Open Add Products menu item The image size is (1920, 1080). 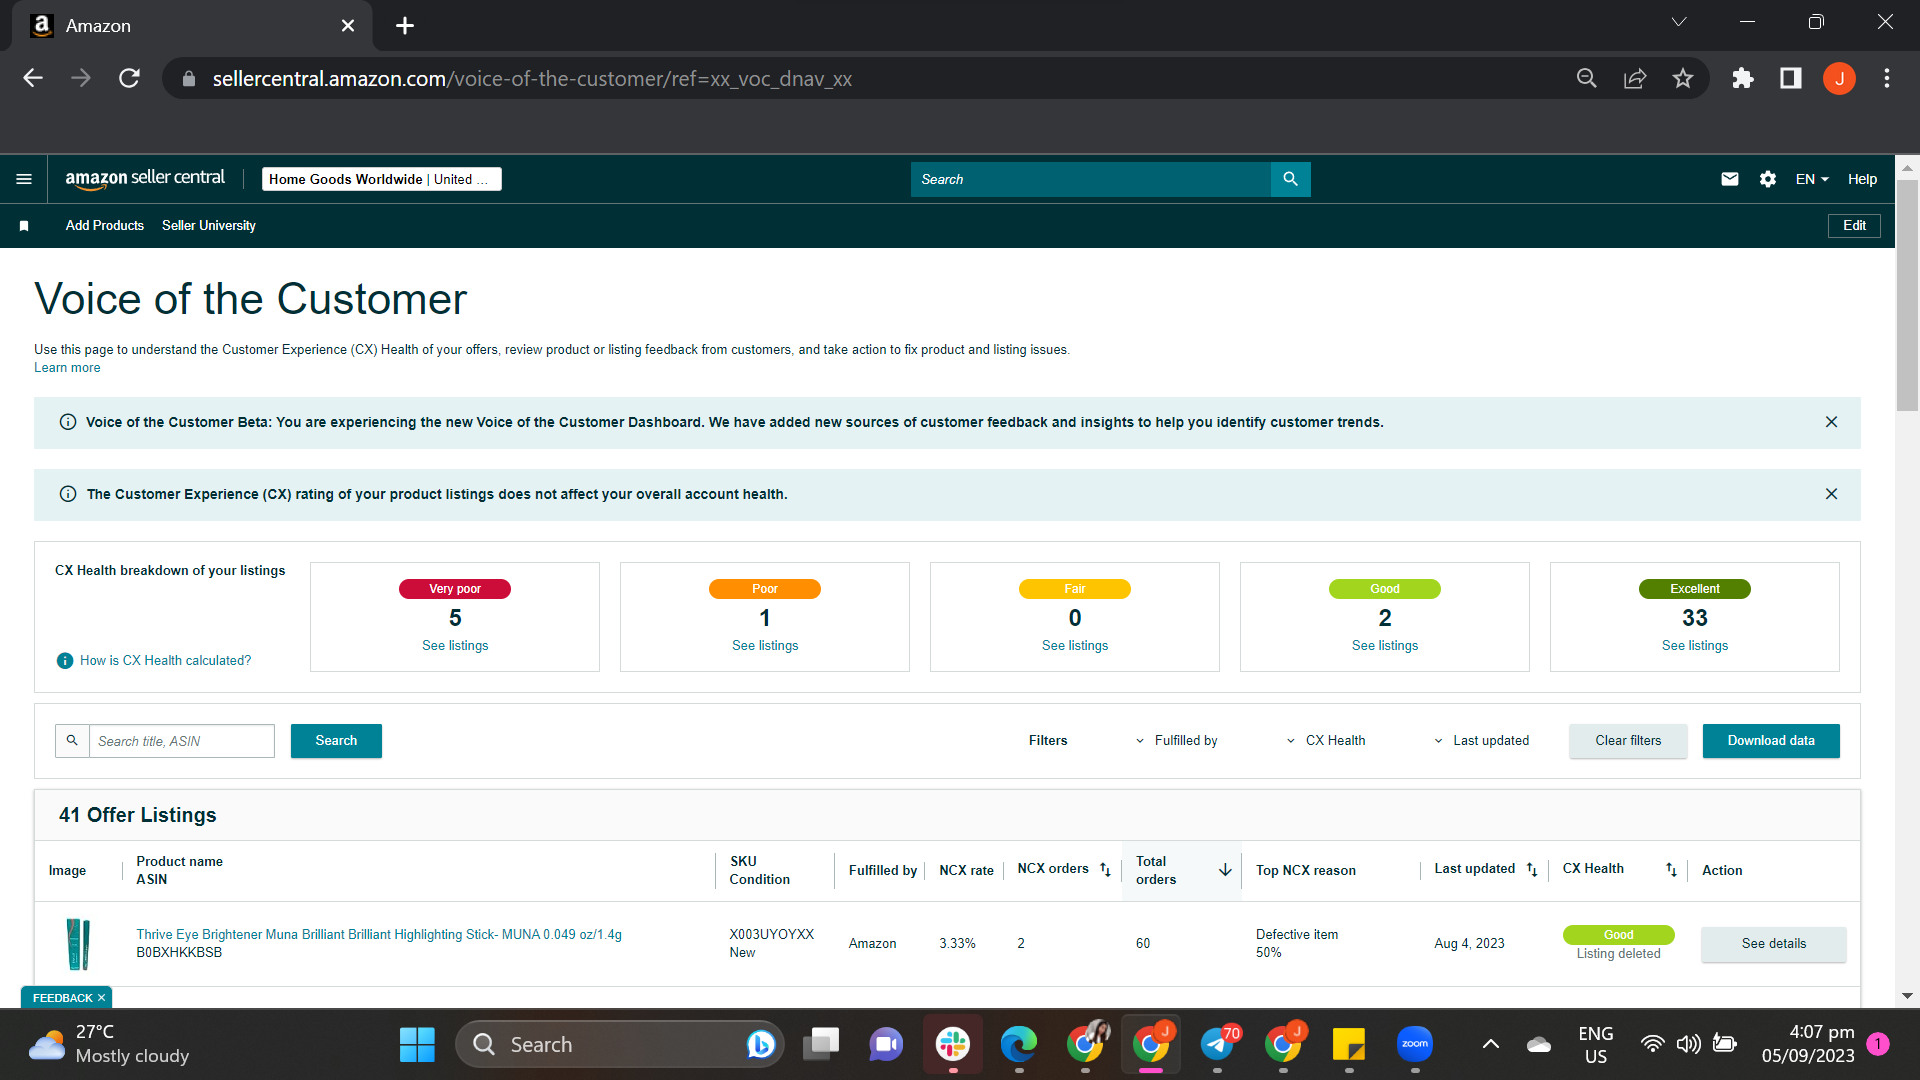105,226
